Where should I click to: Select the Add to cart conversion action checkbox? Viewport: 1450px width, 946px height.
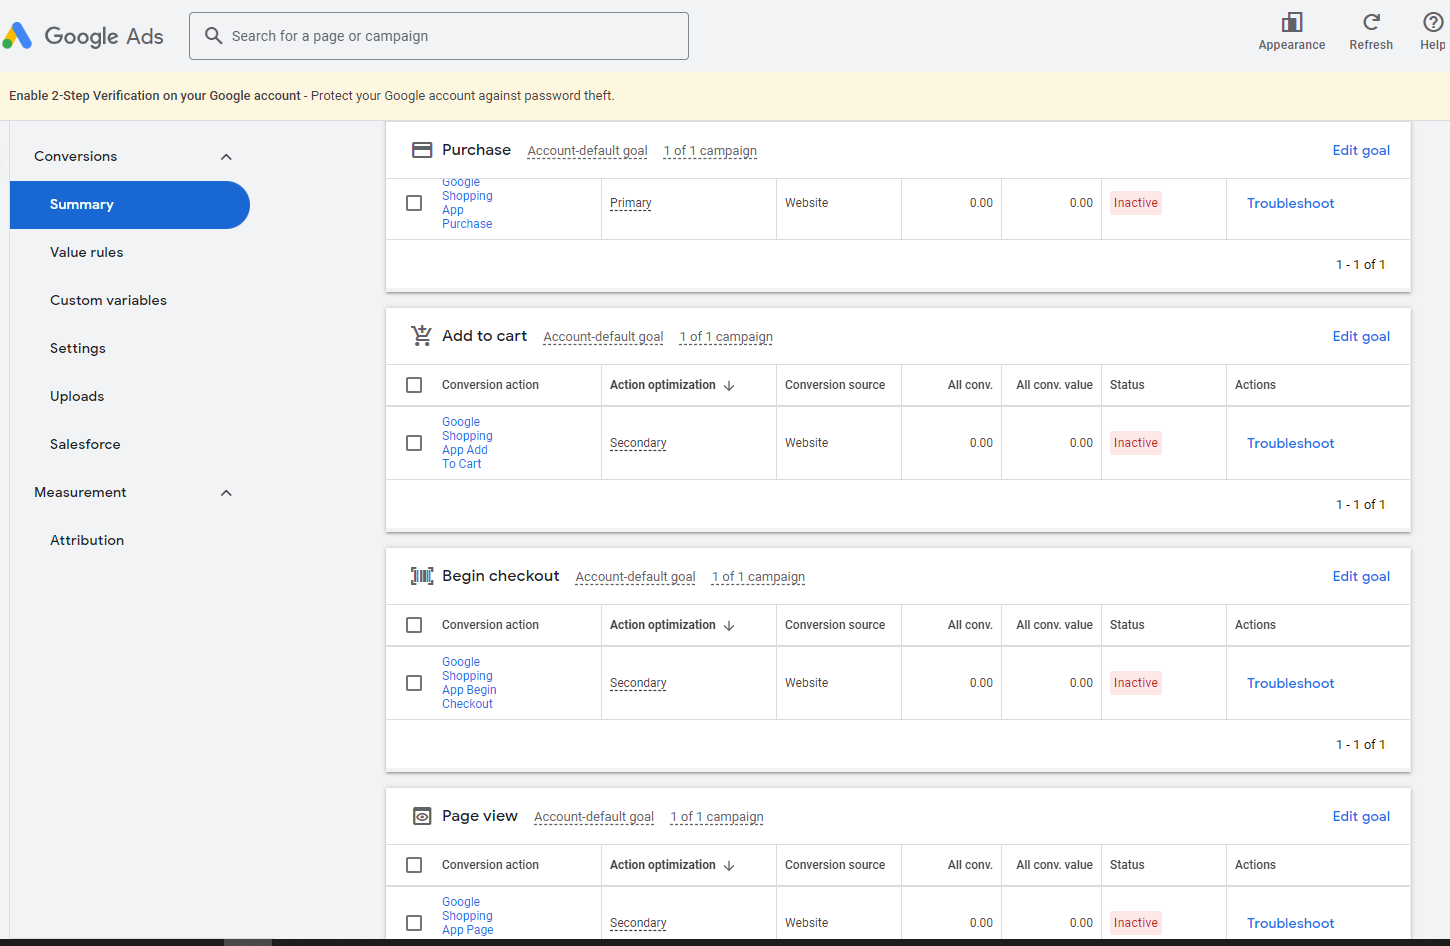(x=414, y=442)
